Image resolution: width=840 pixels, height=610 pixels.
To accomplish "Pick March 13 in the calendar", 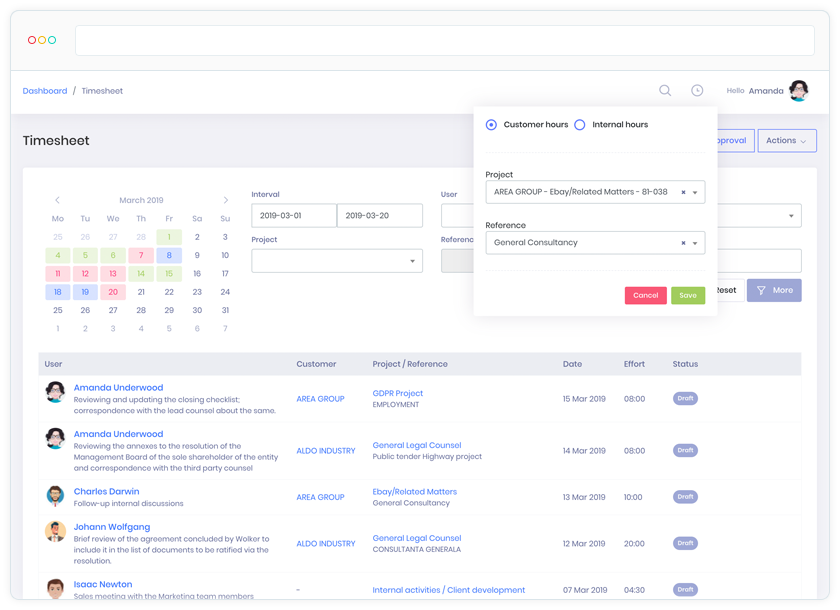I will coord(113,274).
